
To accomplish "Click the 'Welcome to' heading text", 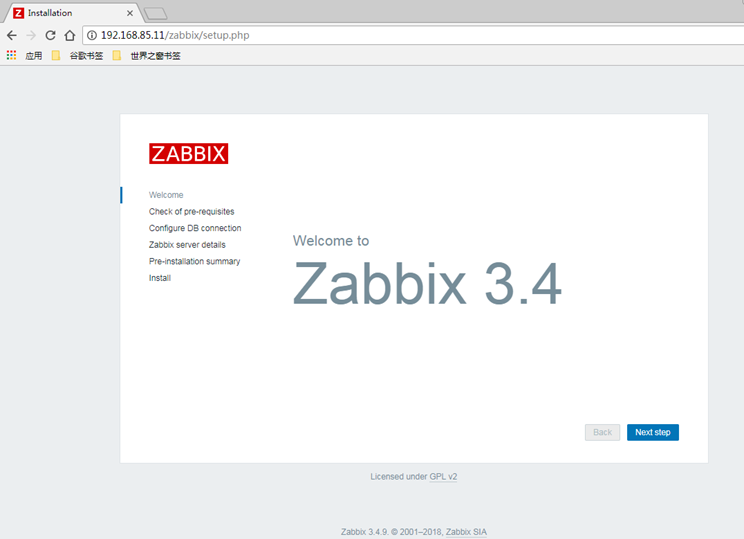I will point(331,241).
